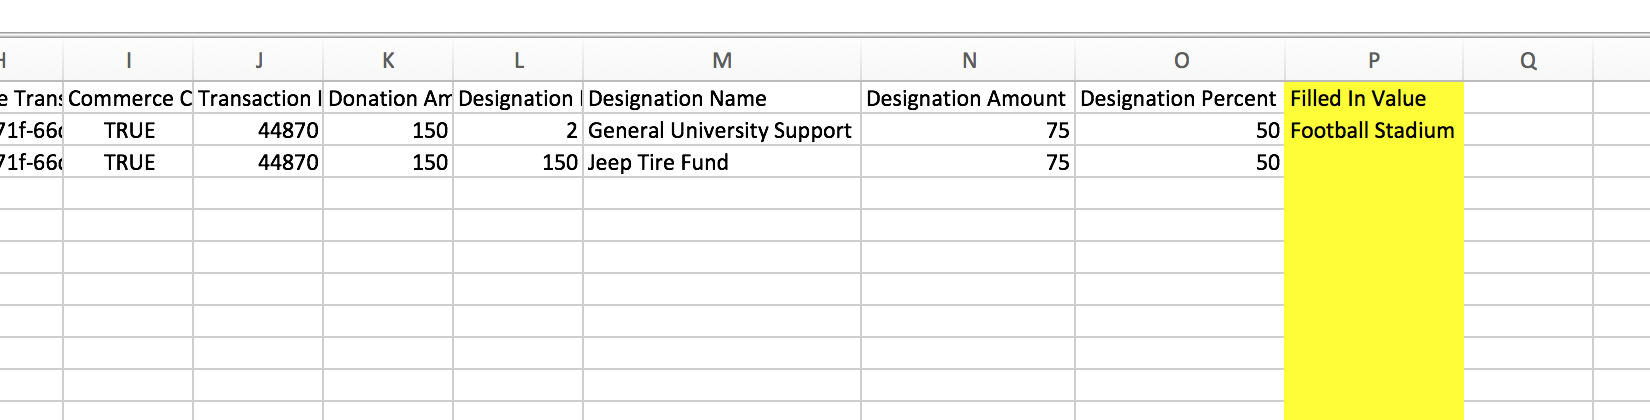
Task: Click the Filled In Value cell
Action: coord(1372,98)
